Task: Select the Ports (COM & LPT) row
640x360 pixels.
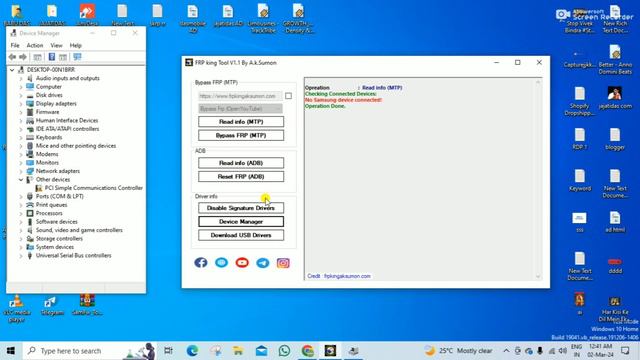Action: [x=60, y=196]
